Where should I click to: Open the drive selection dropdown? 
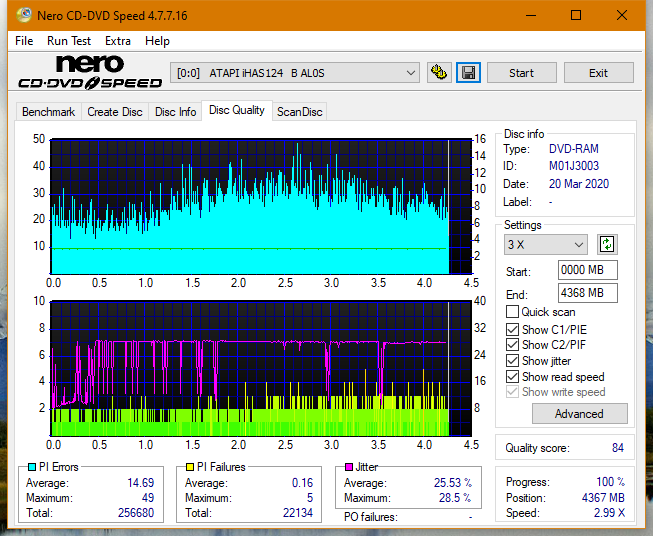point(295,73)
